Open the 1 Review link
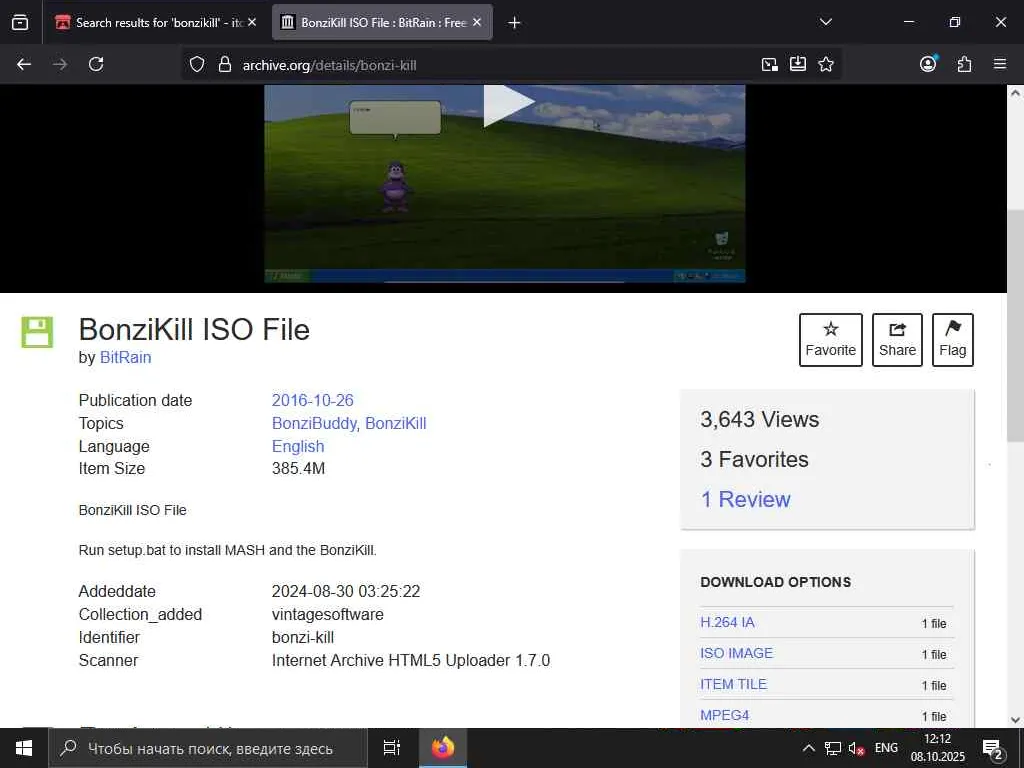The height and width of the screenshot is (768, 1024). (x=745, y=500)
